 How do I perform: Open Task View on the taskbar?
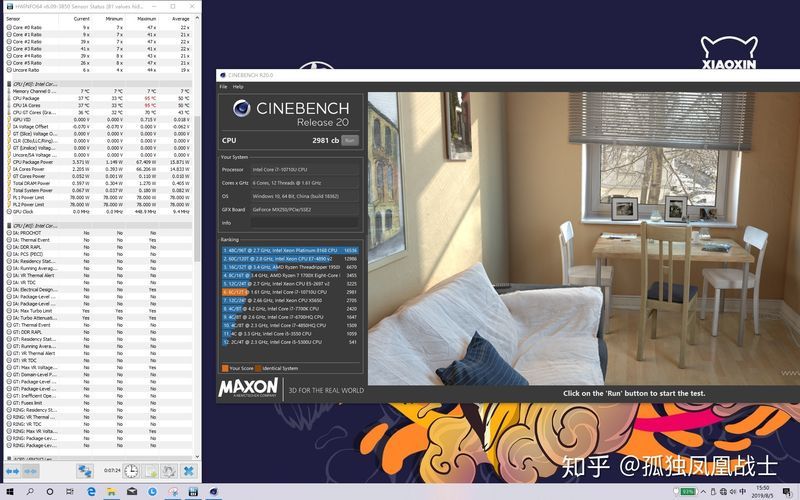[x=70, y=492]
